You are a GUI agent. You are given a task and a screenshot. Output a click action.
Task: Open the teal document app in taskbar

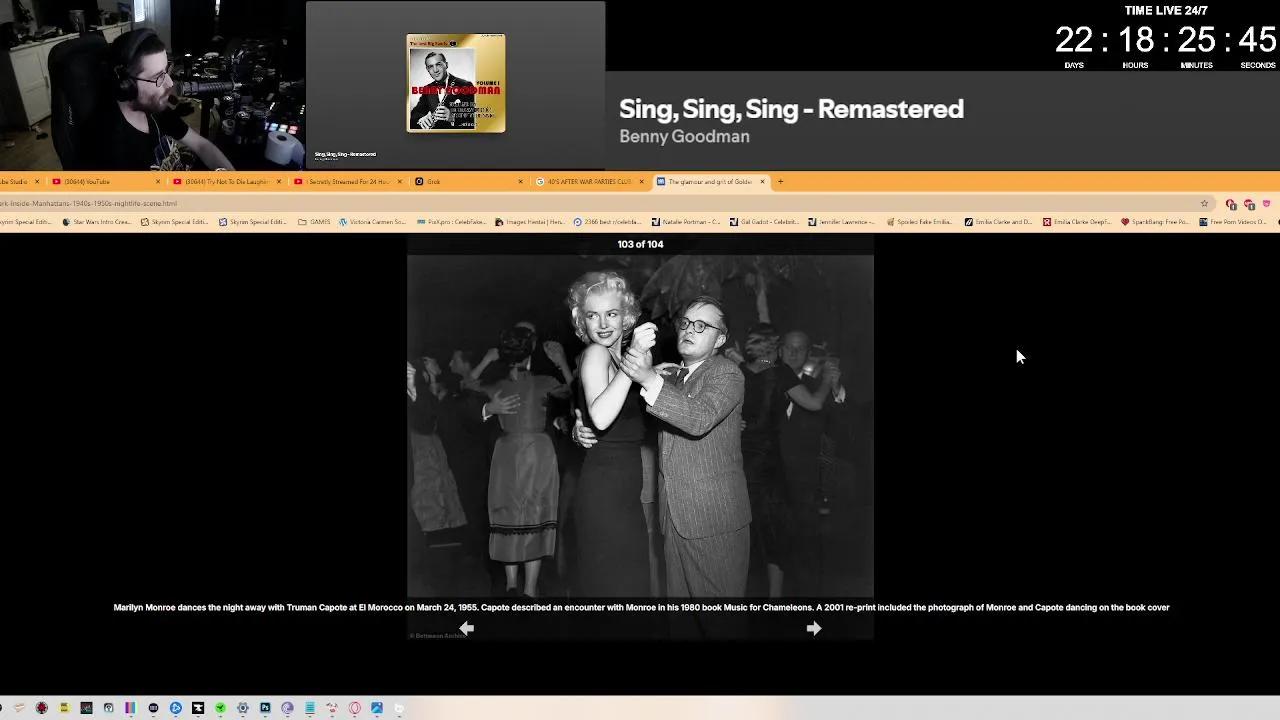(x=310, y=708)
